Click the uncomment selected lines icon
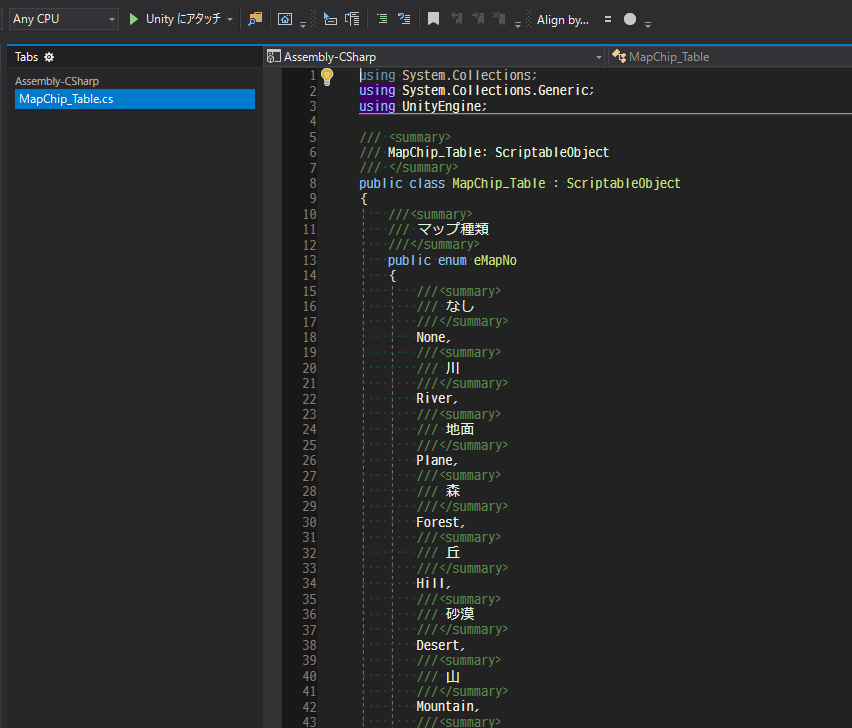This screenshot has height=728, width=852. (403, 19)
